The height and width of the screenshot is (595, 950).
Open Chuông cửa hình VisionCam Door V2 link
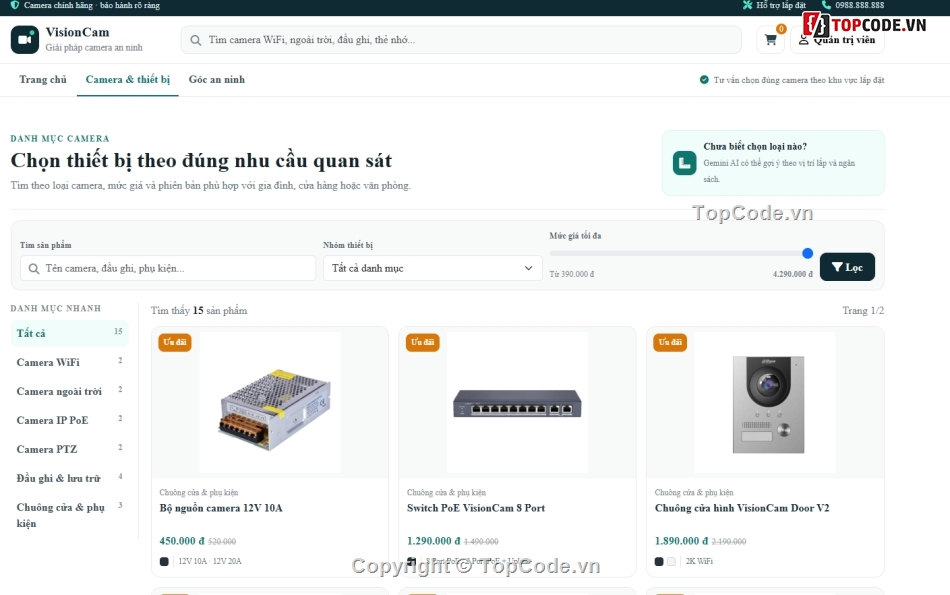tap(742, 508)
